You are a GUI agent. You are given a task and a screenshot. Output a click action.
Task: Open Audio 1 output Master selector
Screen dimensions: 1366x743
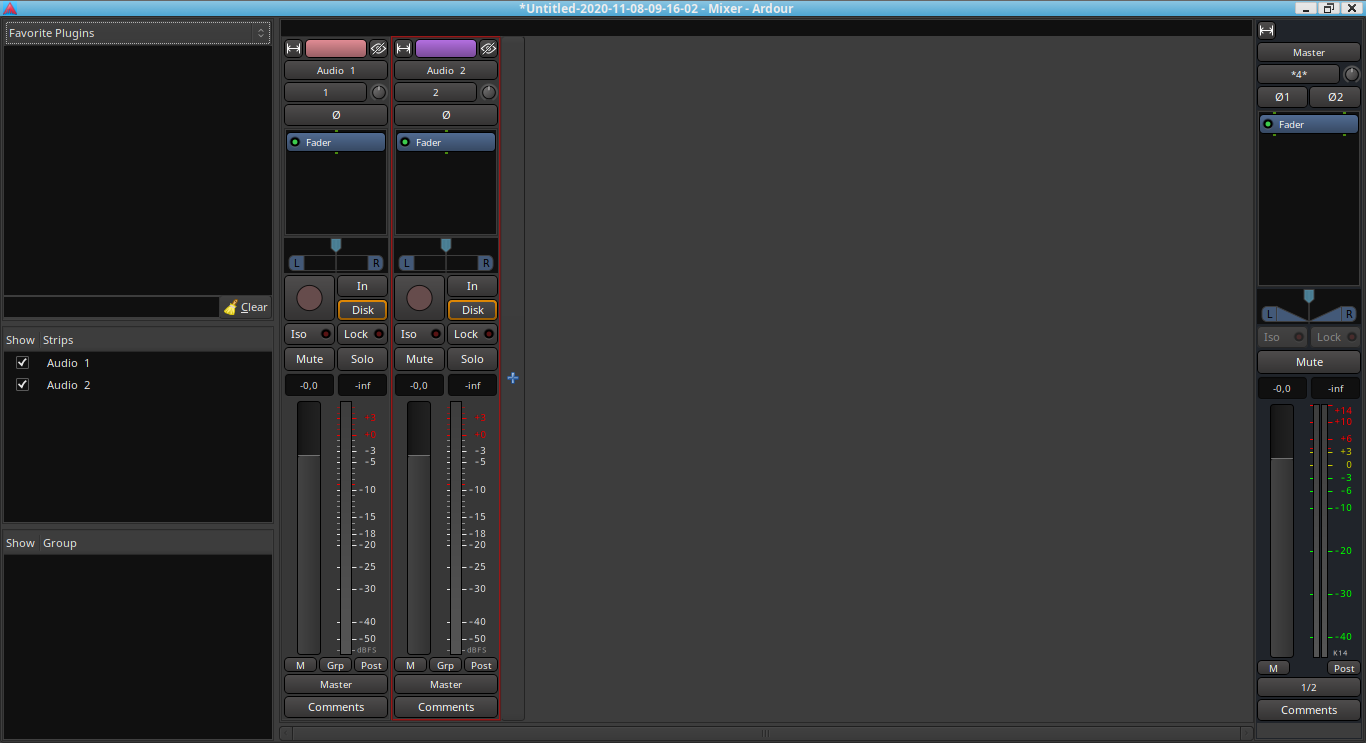pyautogui.click(x=336, y=684)
